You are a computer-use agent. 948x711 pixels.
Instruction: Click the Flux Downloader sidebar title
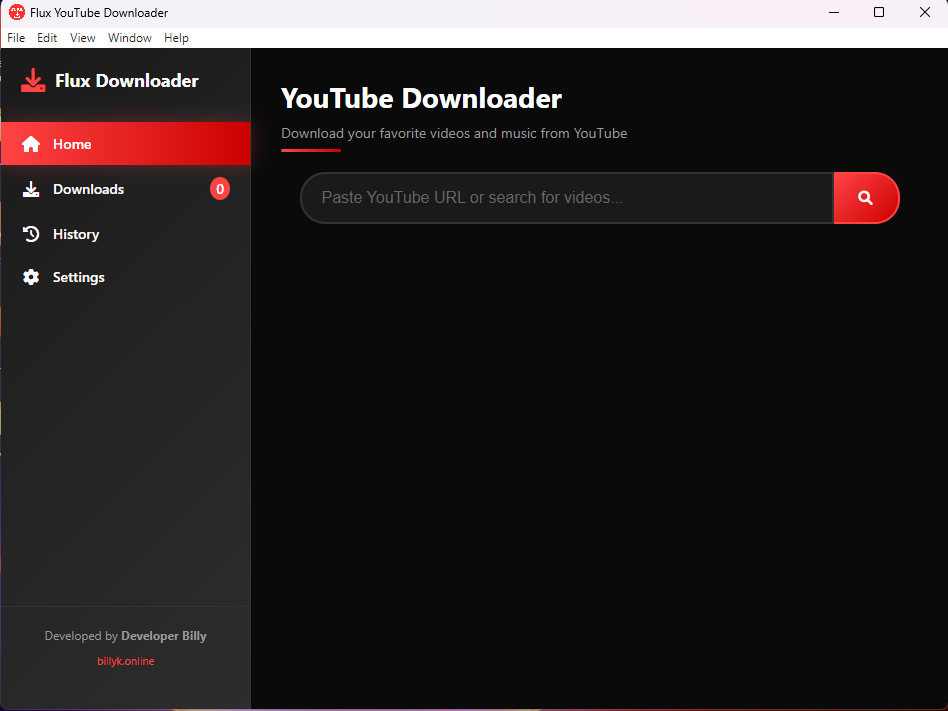pyautogui.click(x=126, y=80)
